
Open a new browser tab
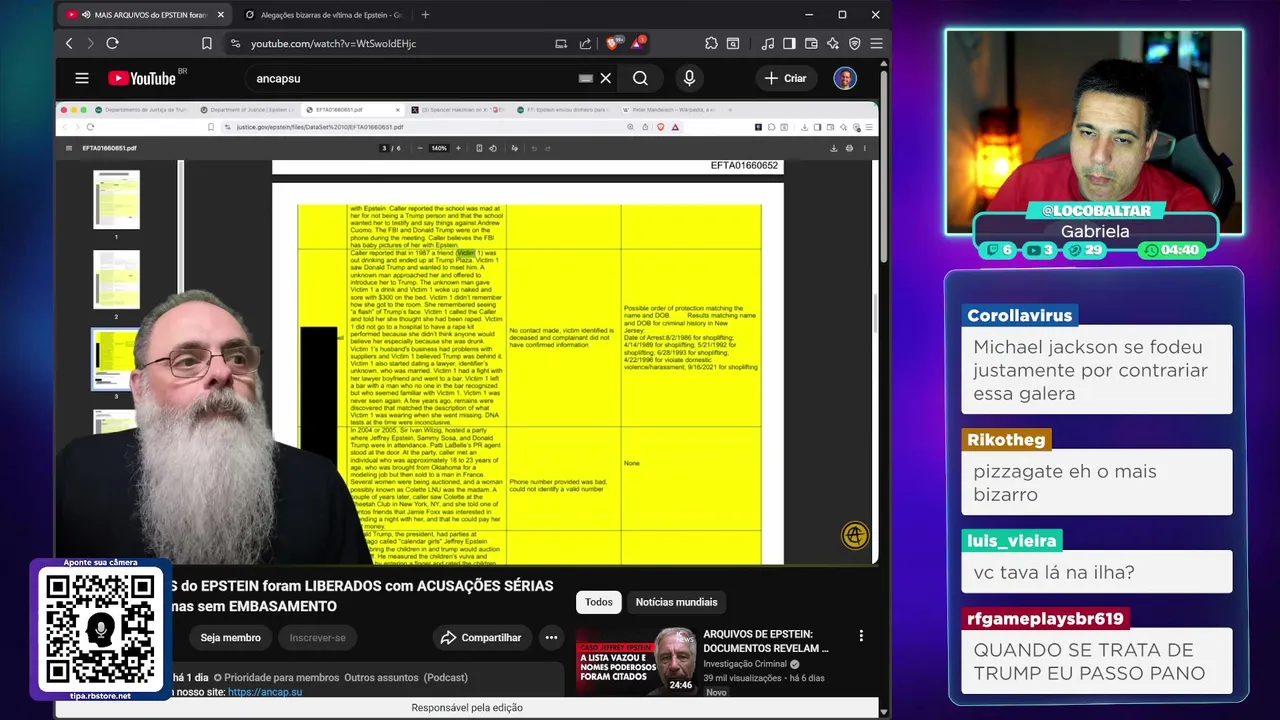(425, 15)
